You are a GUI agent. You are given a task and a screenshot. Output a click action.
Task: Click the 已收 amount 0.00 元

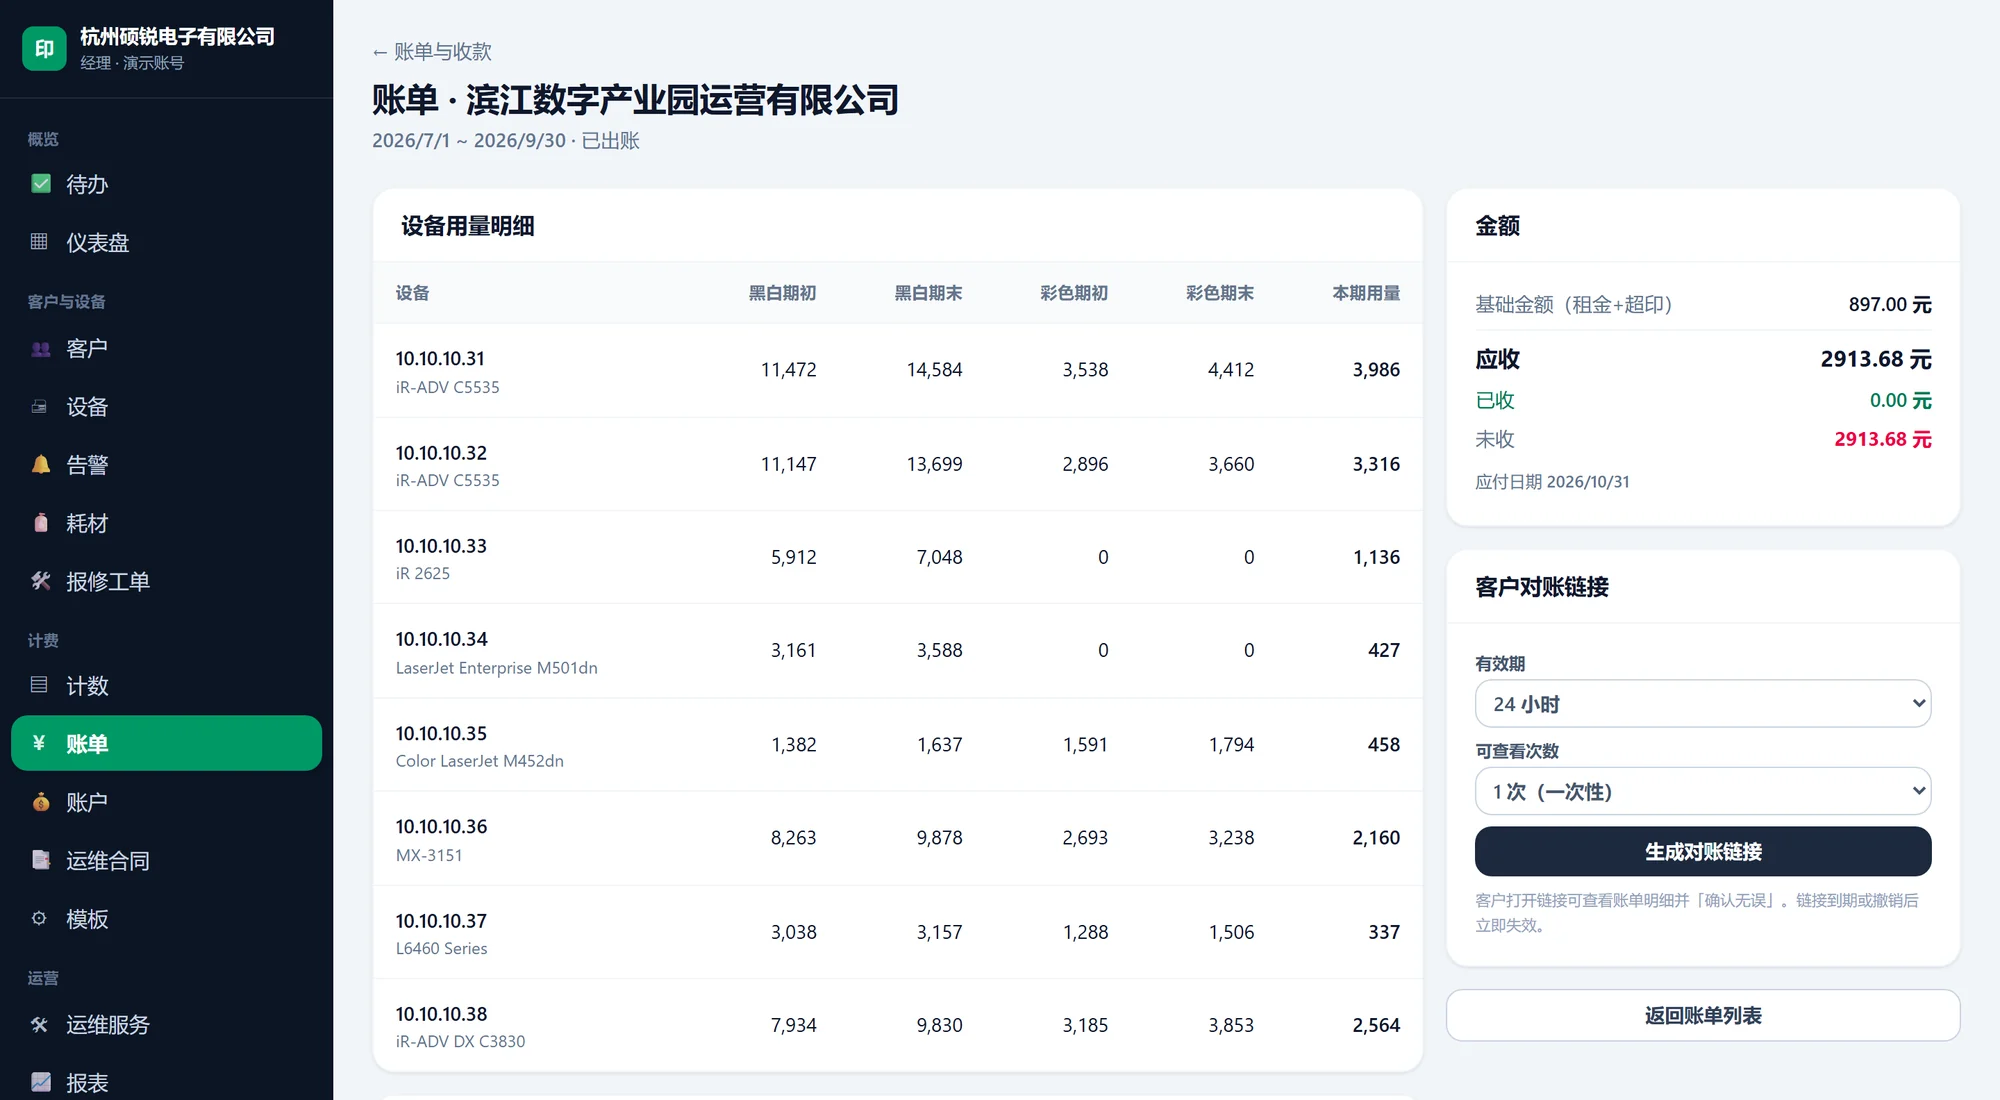[x=1900, y=400]
